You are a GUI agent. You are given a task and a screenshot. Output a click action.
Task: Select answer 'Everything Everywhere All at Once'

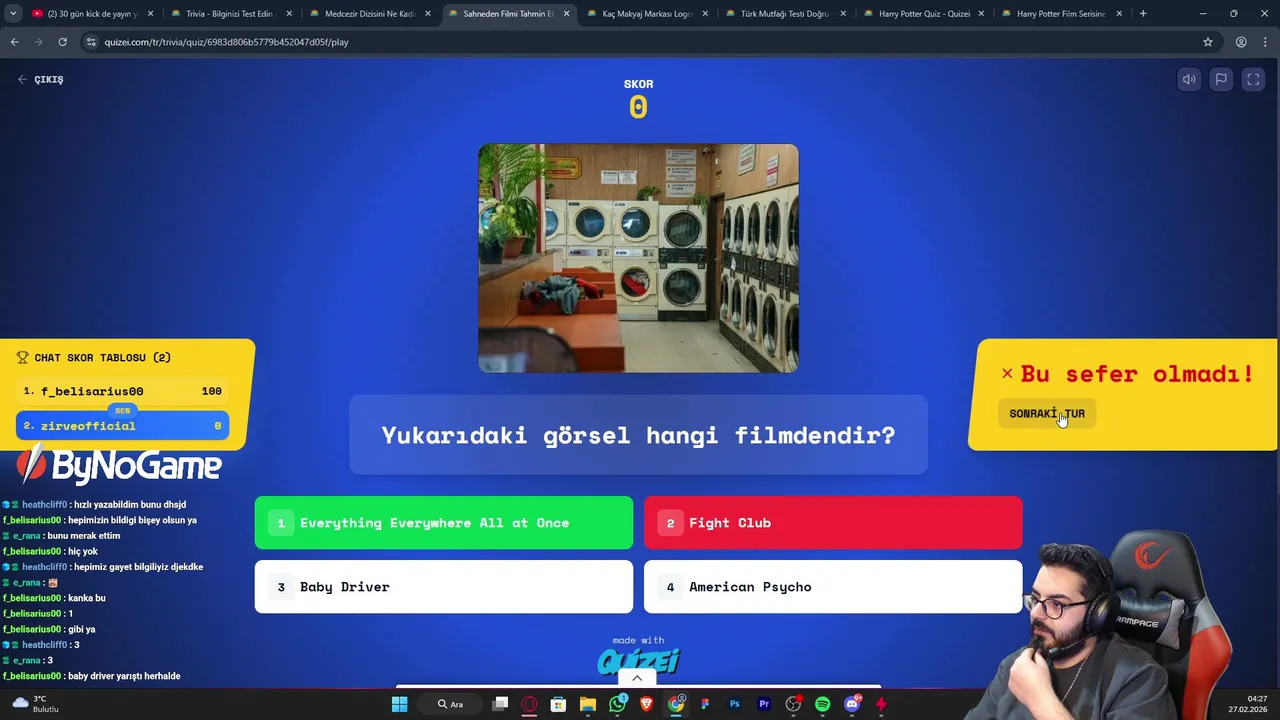coord(444,523)
